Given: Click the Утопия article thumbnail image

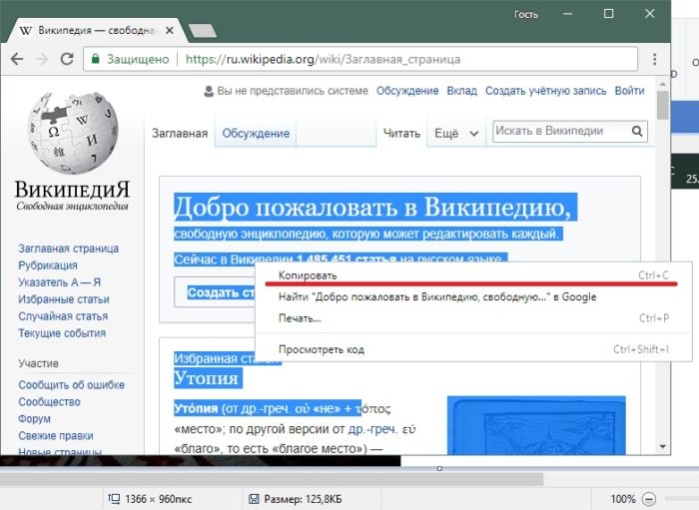Looking at the screenshot, I should coord(536,425).
